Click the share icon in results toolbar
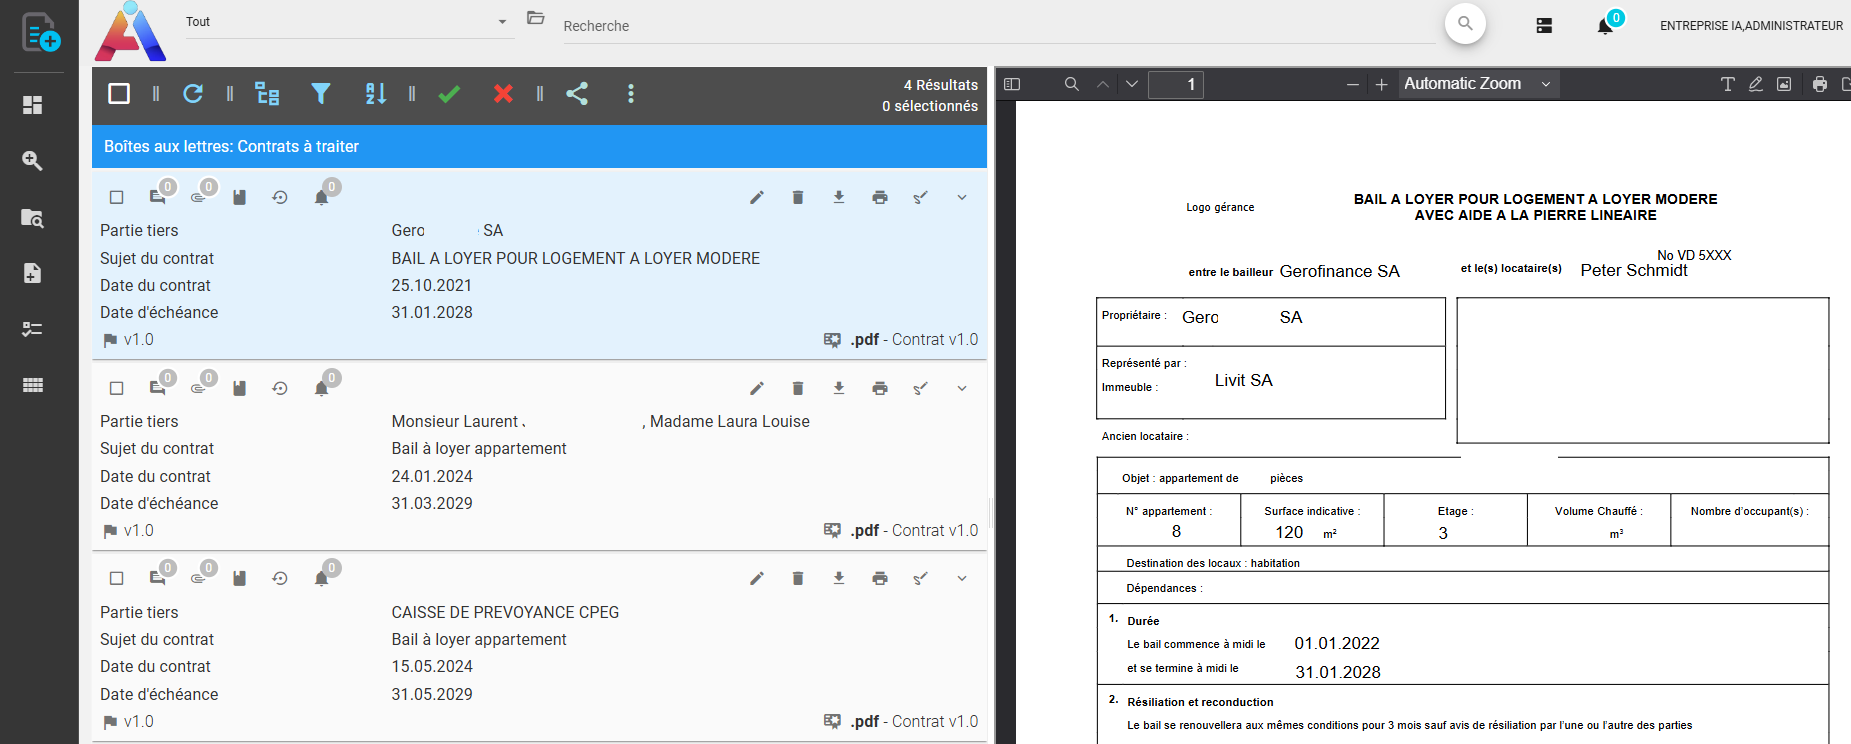 [x=577, y=94]
